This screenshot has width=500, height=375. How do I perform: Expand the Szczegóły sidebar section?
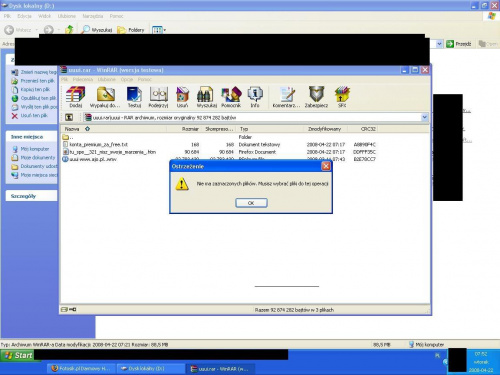32,196
